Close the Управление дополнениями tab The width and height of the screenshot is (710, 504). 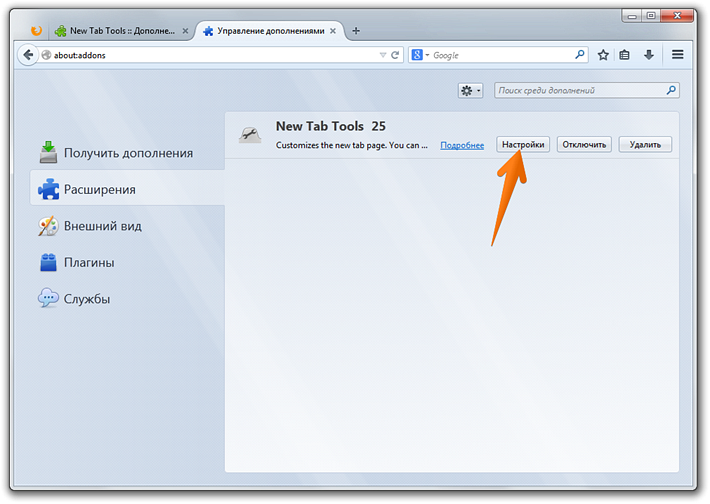333,31
